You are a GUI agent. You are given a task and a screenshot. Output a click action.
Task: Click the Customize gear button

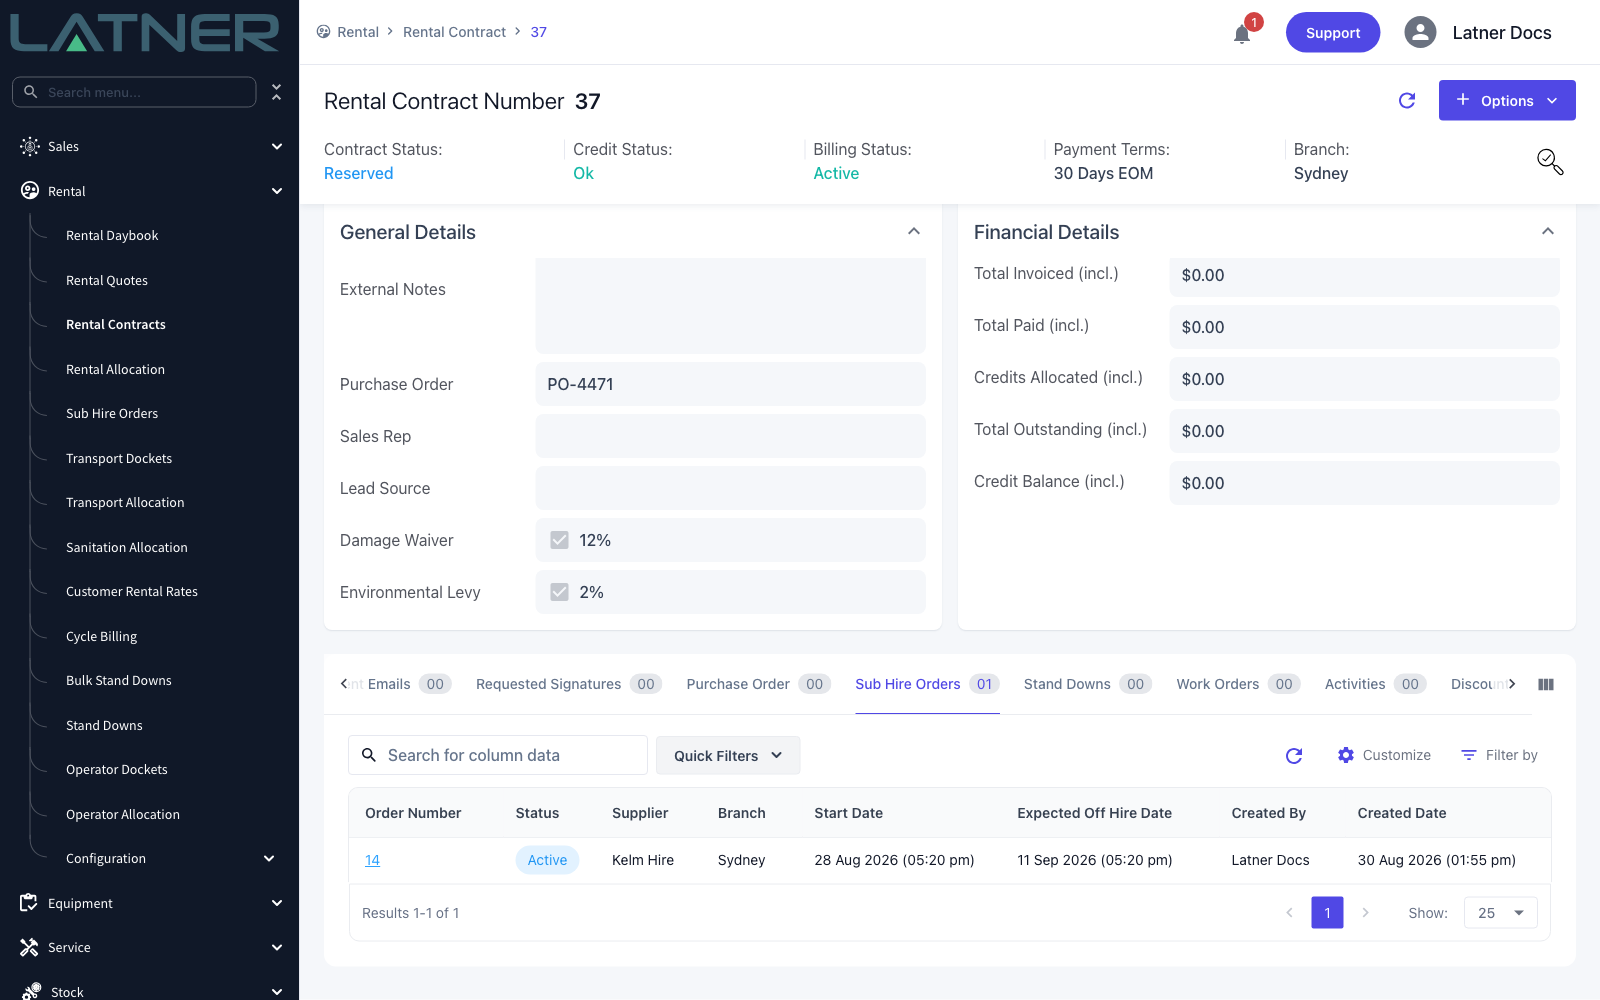click(x=1384, y=755)
